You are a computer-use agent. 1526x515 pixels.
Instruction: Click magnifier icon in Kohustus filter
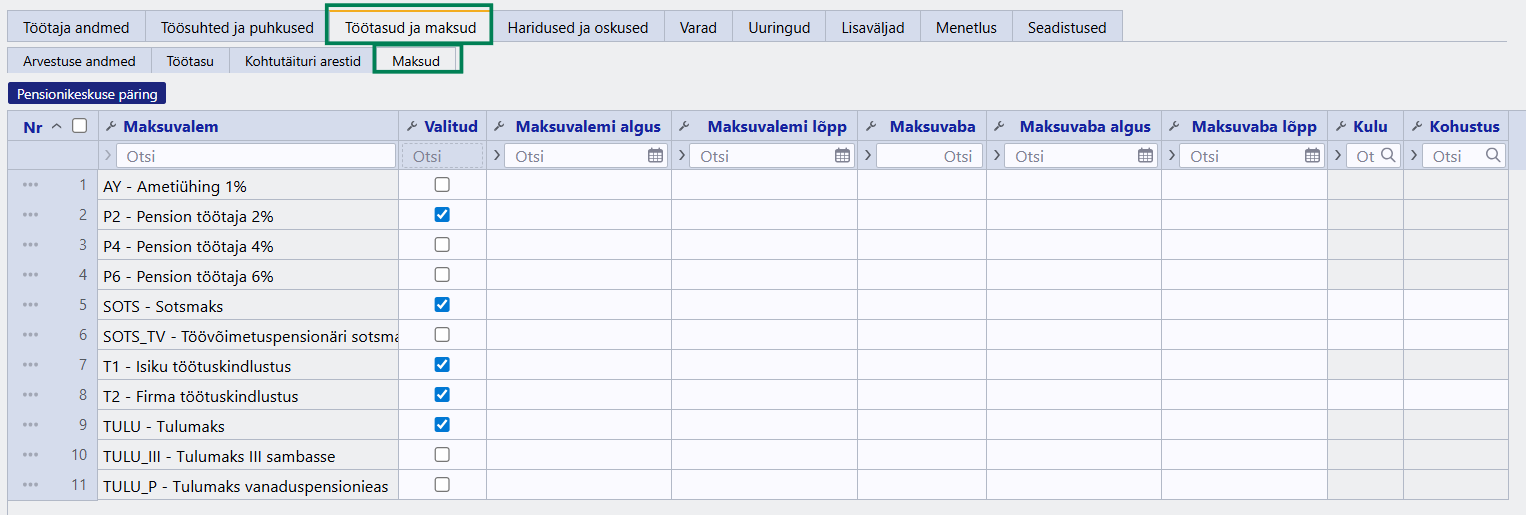tap(1493, 156)
